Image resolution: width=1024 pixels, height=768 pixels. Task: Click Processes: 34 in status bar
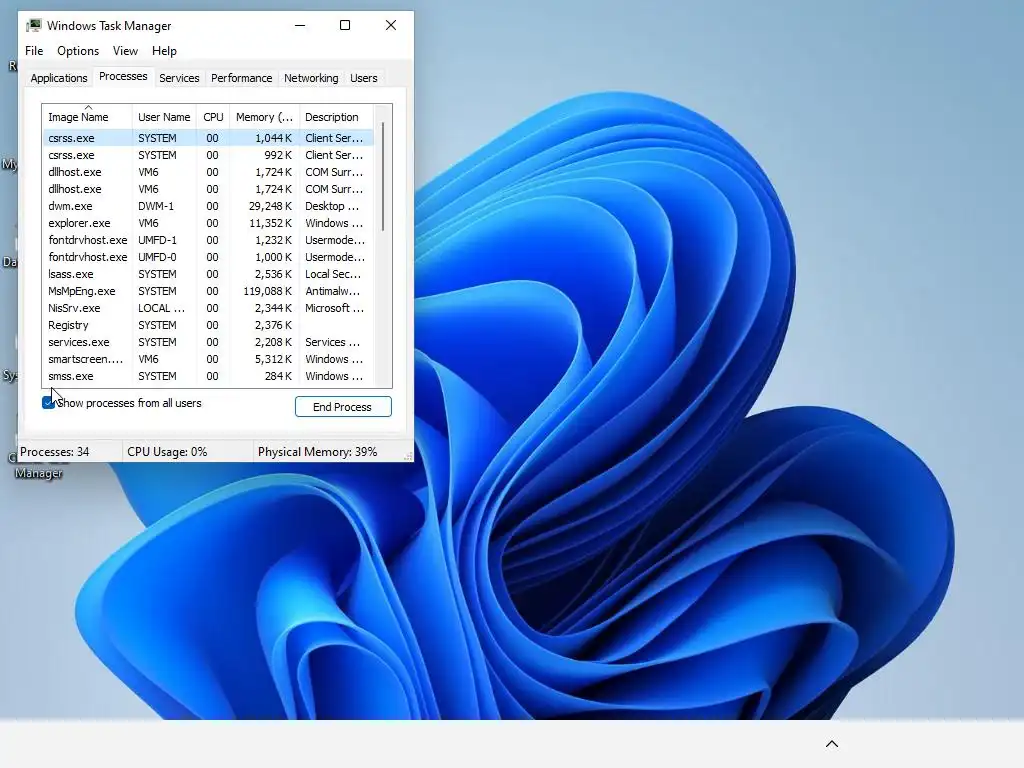pos(55,452)
